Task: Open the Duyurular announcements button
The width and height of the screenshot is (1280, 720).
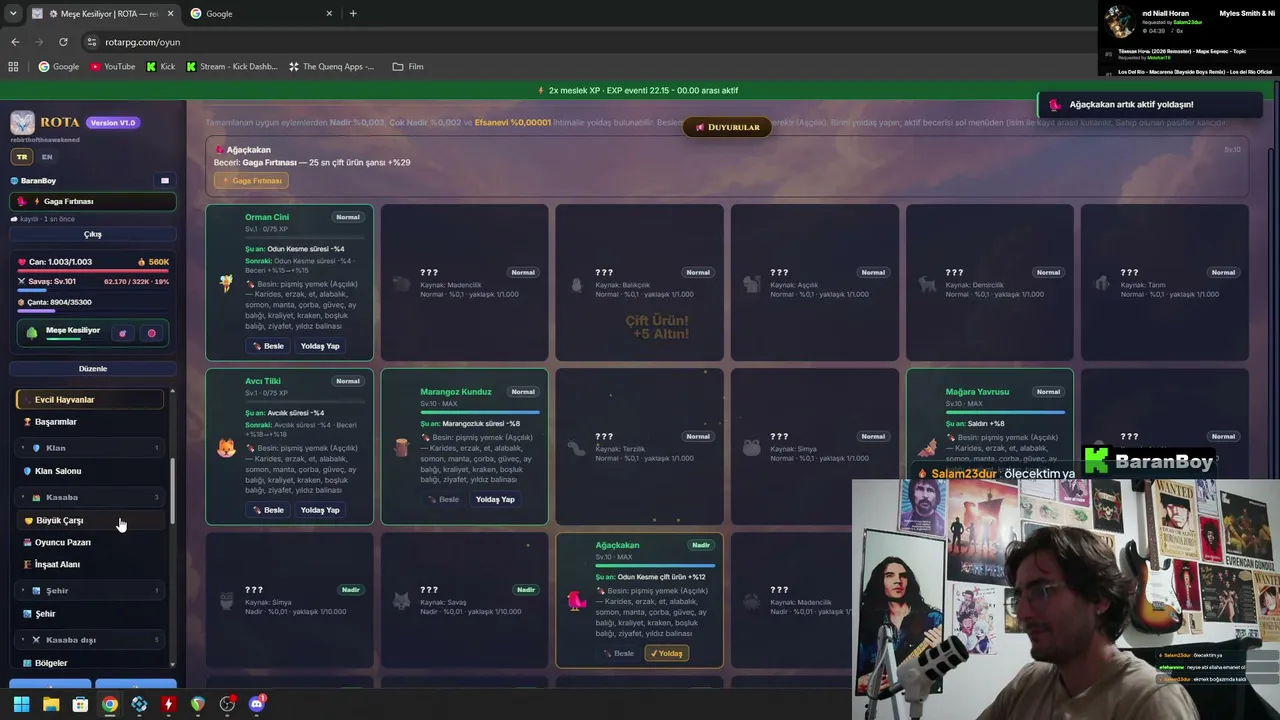Action: point(727,127)
